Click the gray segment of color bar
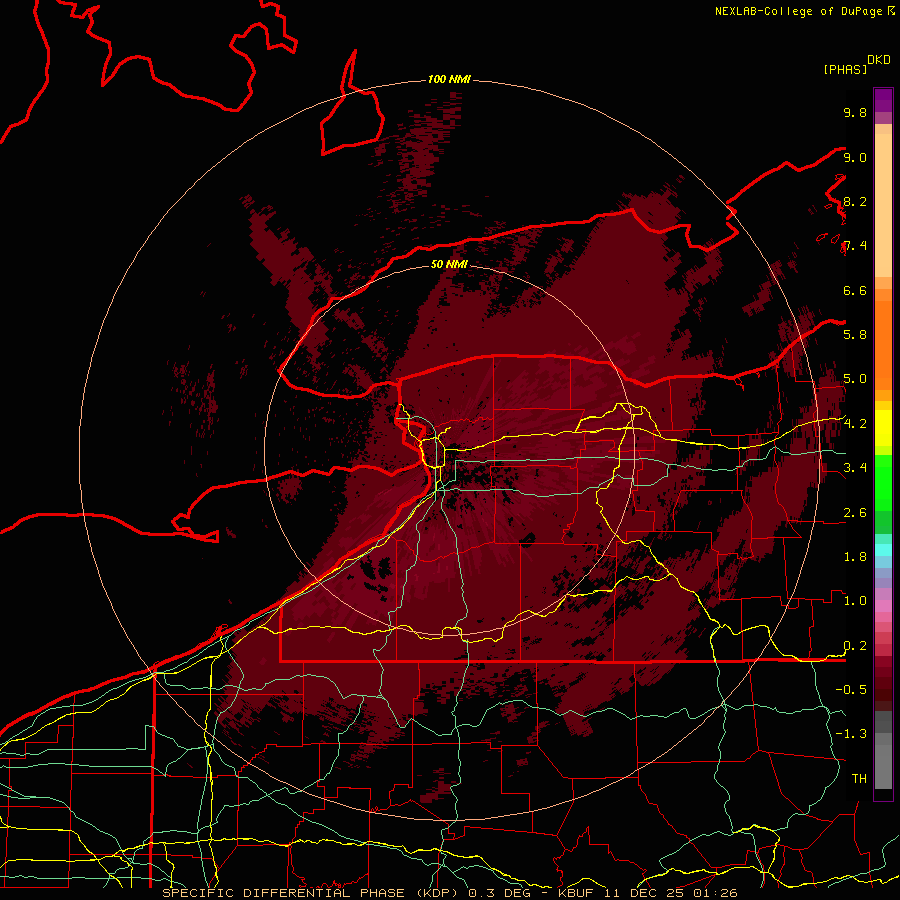Image resolution: width=900 pixels, height=900 pixels. [x=883, y=750]
